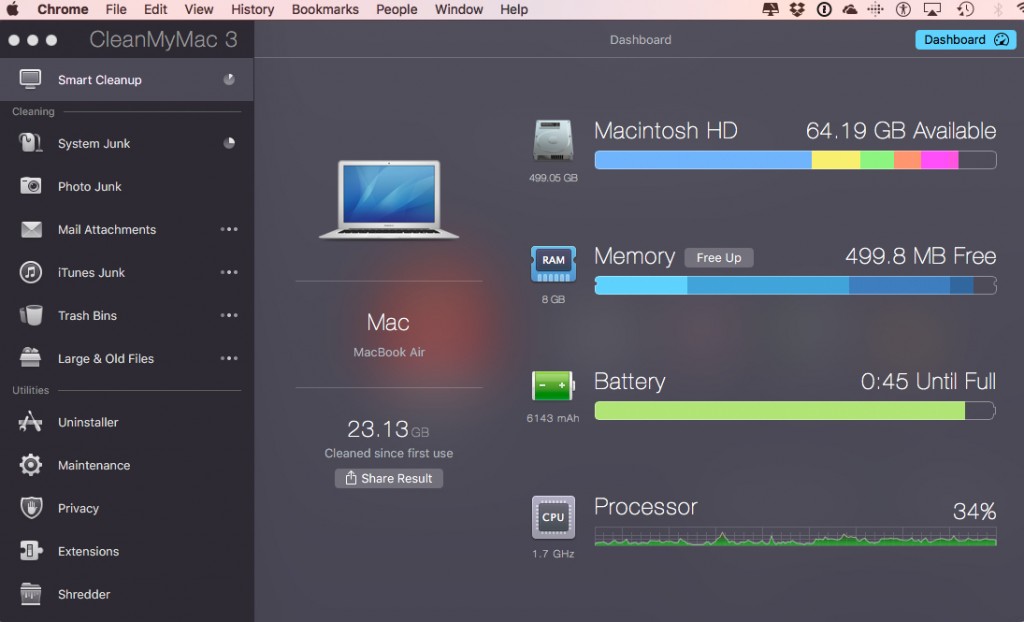Open the Dropbox menu bar icon
Image resolution: width=1024 pixels, height=622 pixels.
(x=797, y=9)
